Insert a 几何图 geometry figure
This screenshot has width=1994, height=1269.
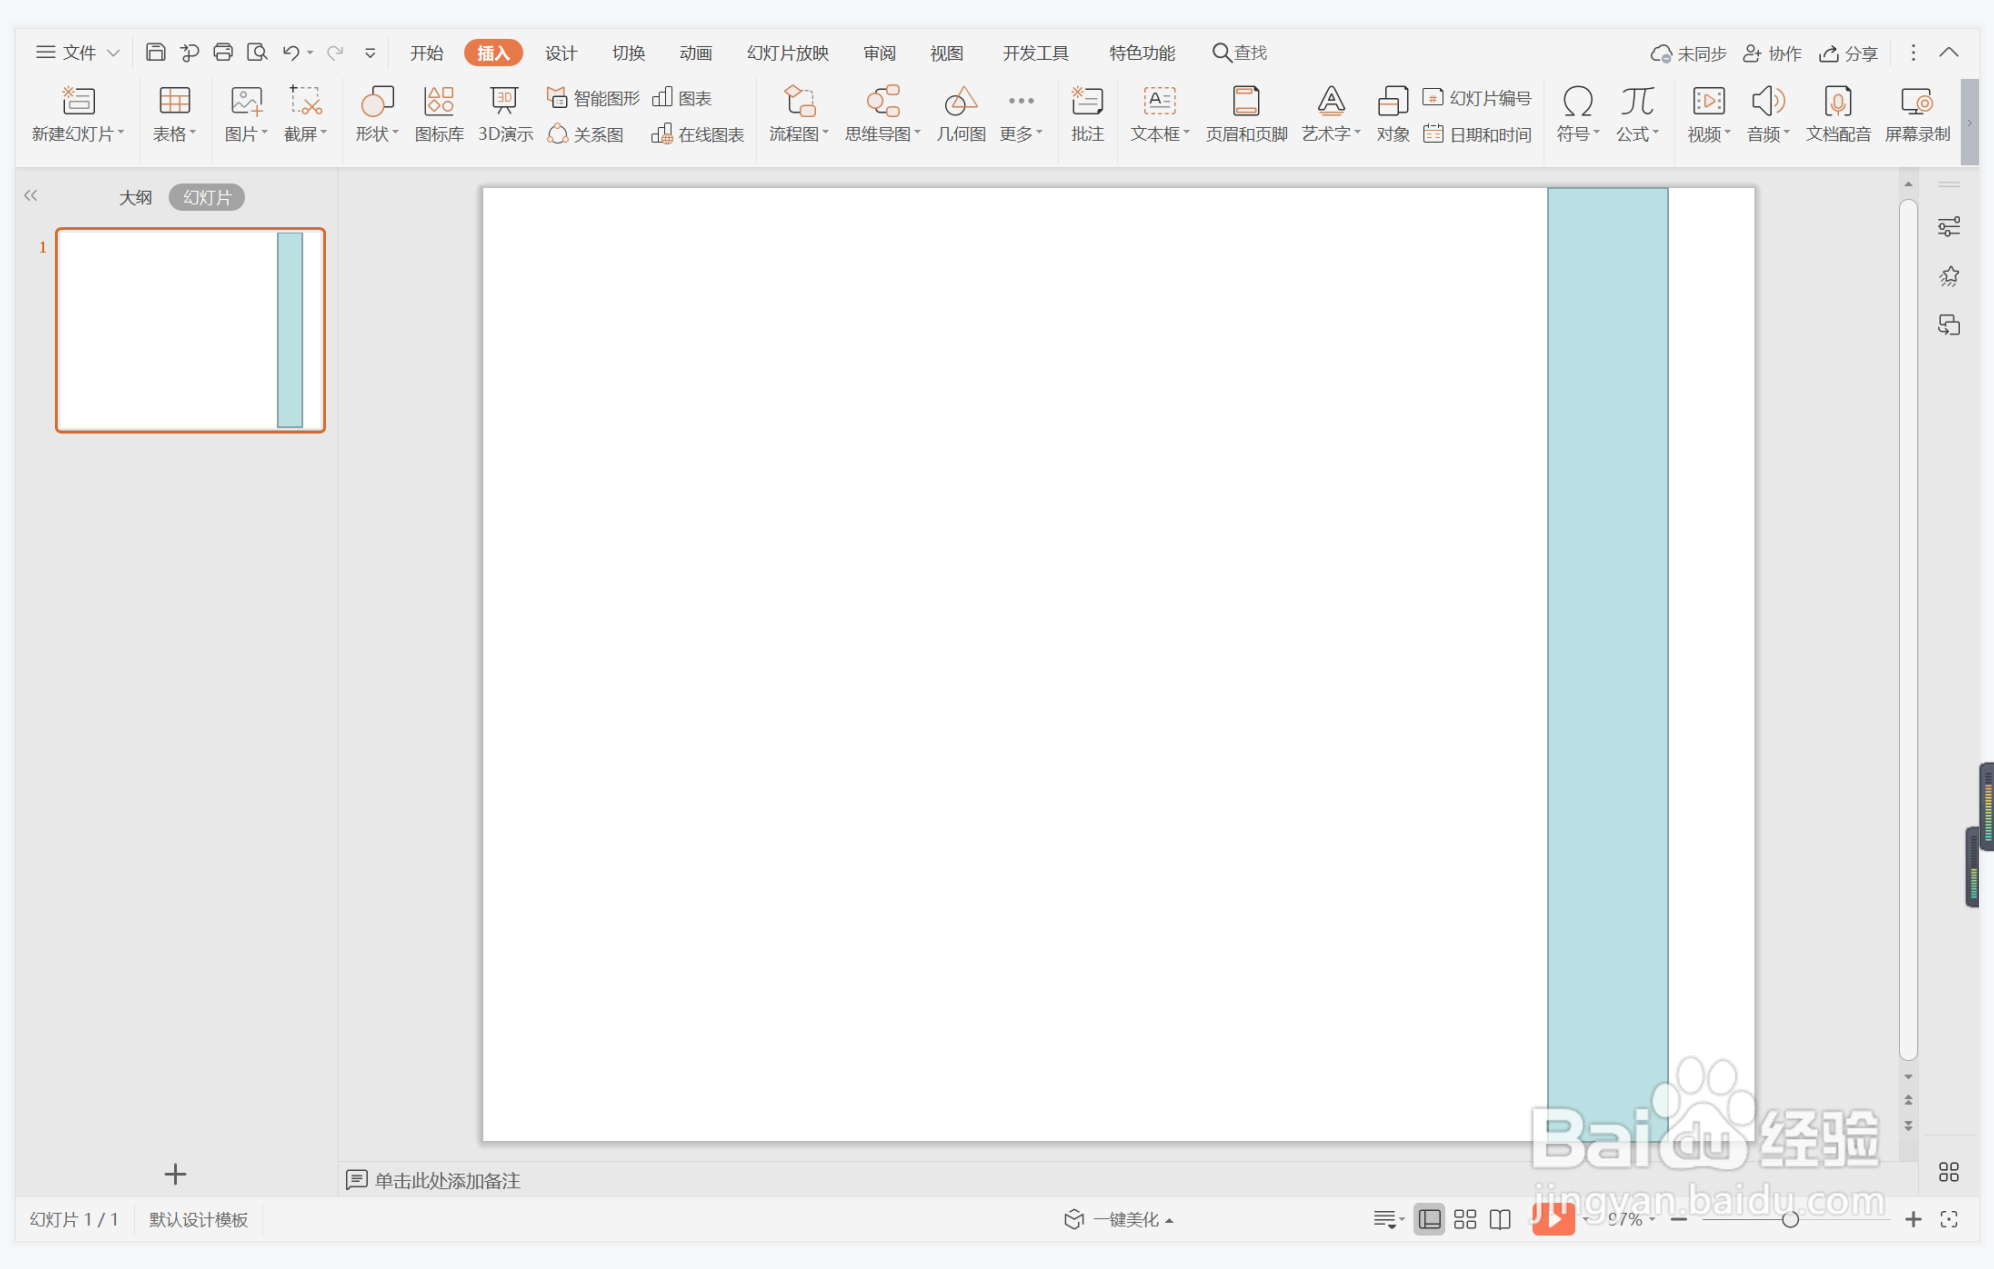(960, 114)
